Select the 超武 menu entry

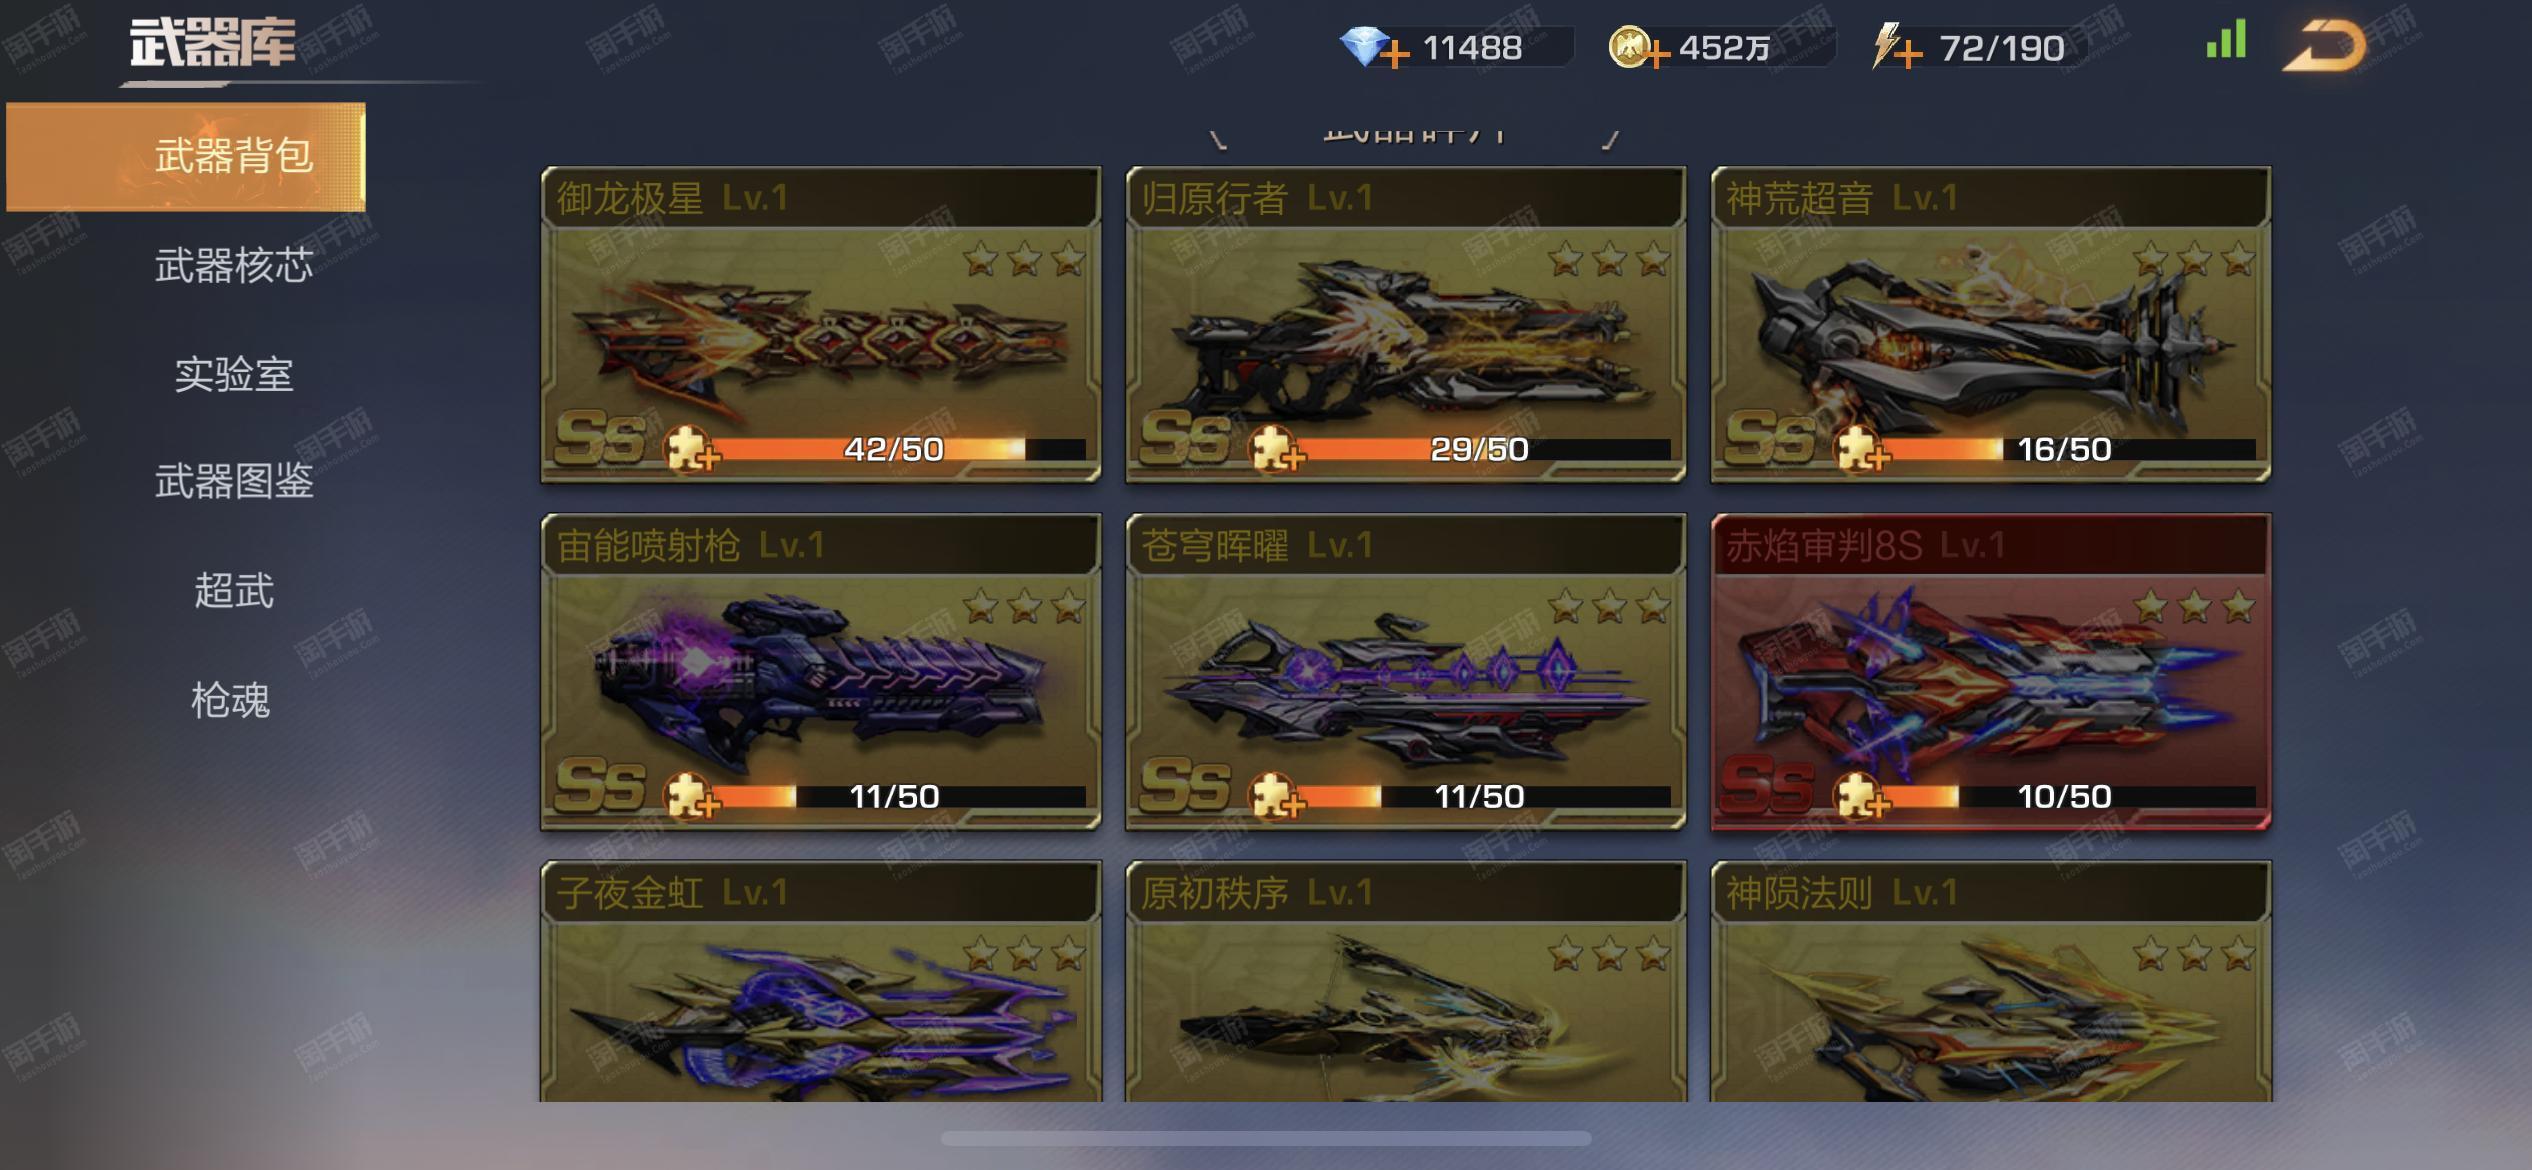[x=234, y=590]
